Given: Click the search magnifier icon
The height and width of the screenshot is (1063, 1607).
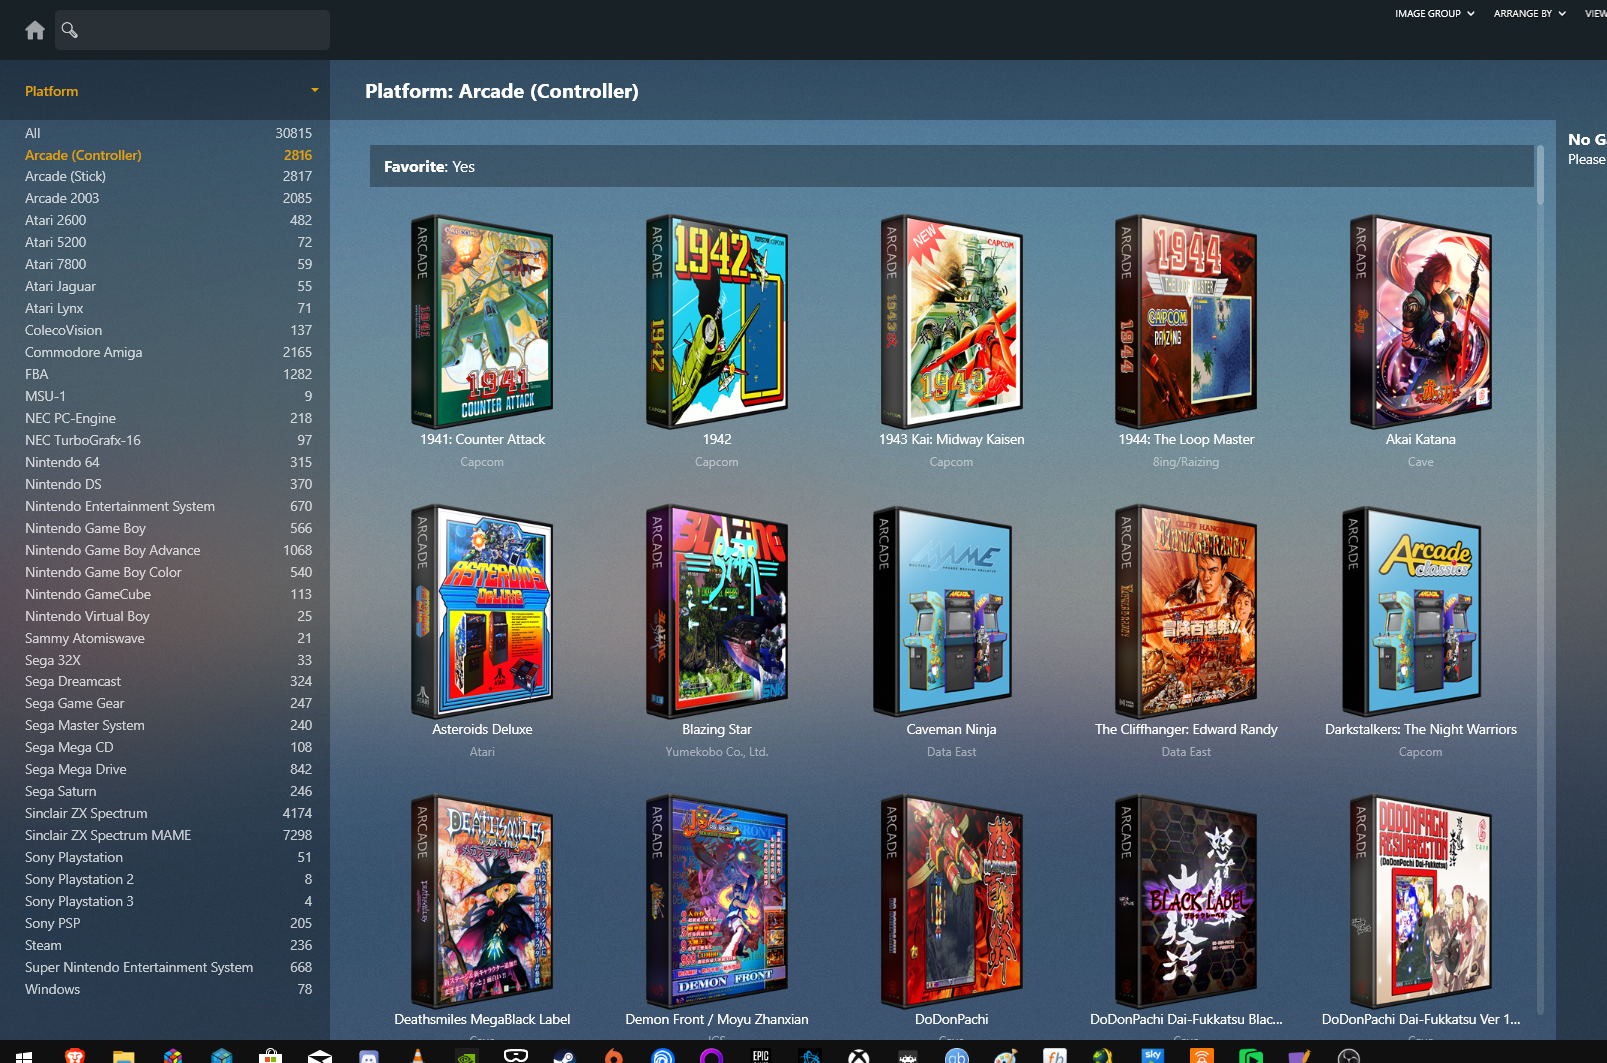Looking at the screenshot, I should pos(70,30).
